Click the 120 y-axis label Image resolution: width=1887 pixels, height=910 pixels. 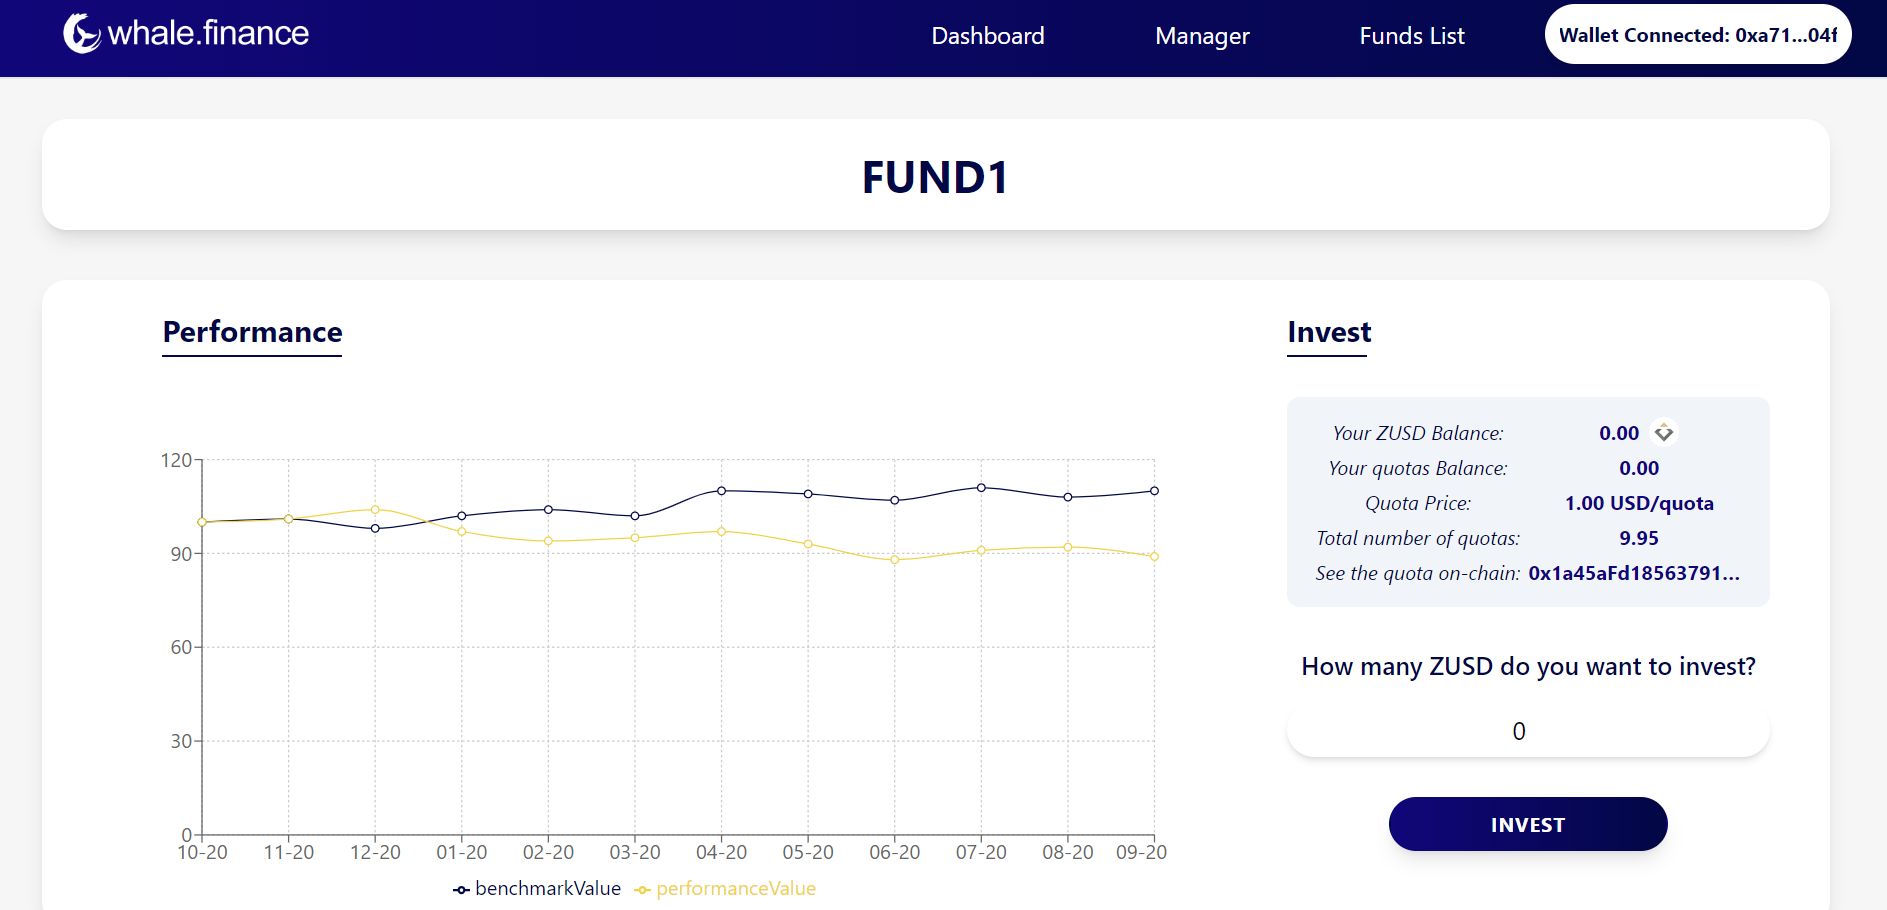click(x=176, y=460)
